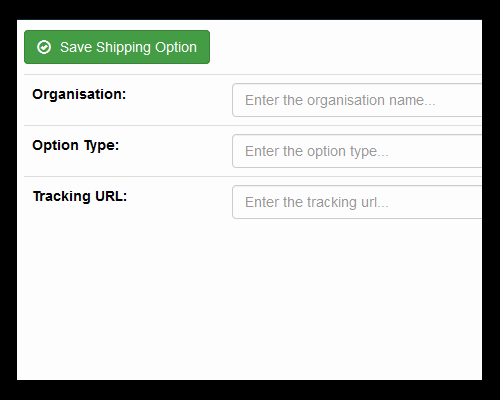Select the 'Enter the option type...' placeholder text

point(317,151)
